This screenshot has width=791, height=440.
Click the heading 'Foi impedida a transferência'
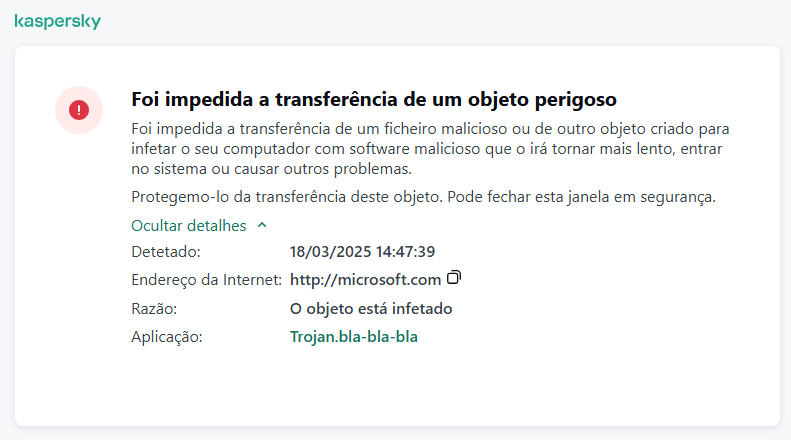[x=373, y=101]
